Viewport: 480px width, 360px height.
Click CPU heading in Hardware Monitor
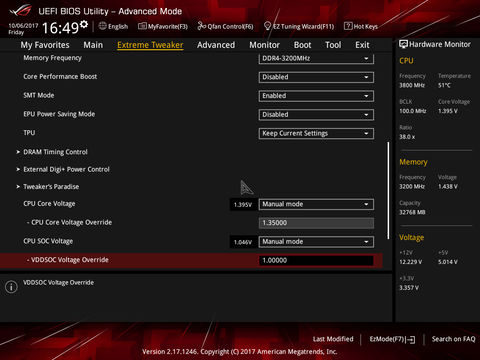tap(406, 61)
